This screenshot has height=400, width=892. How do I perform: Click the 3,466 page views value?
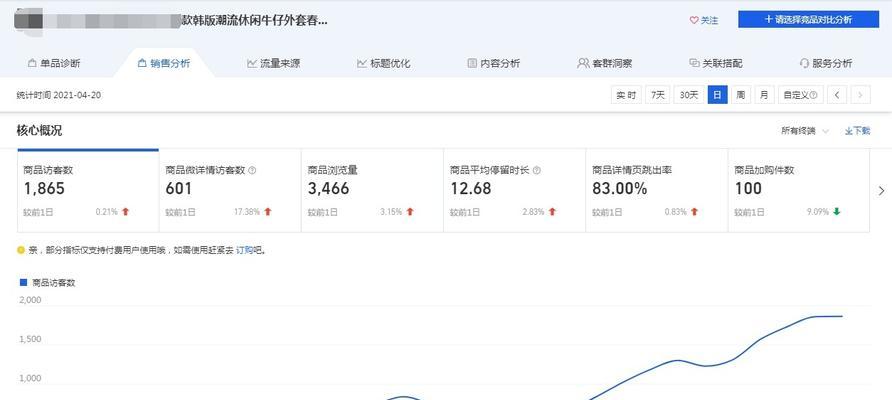pyautogui.click(x=329, y=188)
